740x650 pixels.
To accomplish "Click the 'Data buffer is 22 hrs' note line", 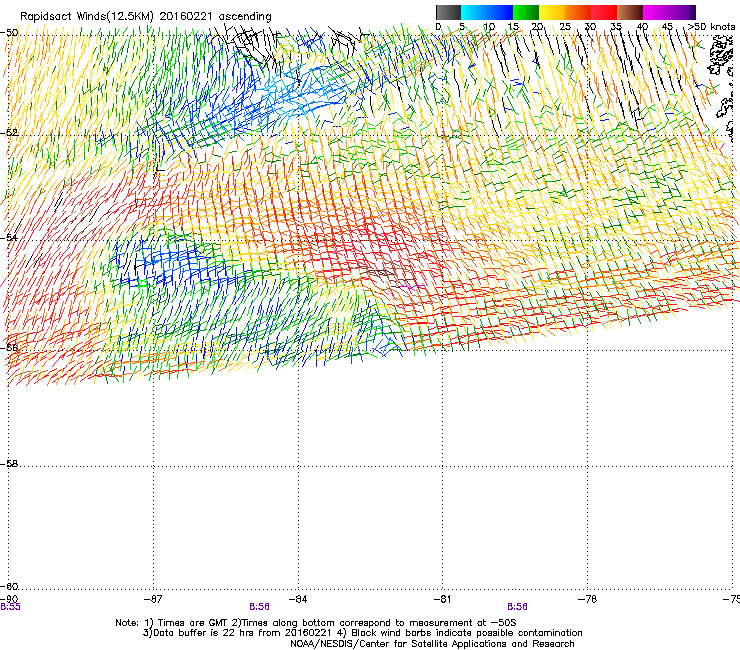I will [x=362, y=633].
